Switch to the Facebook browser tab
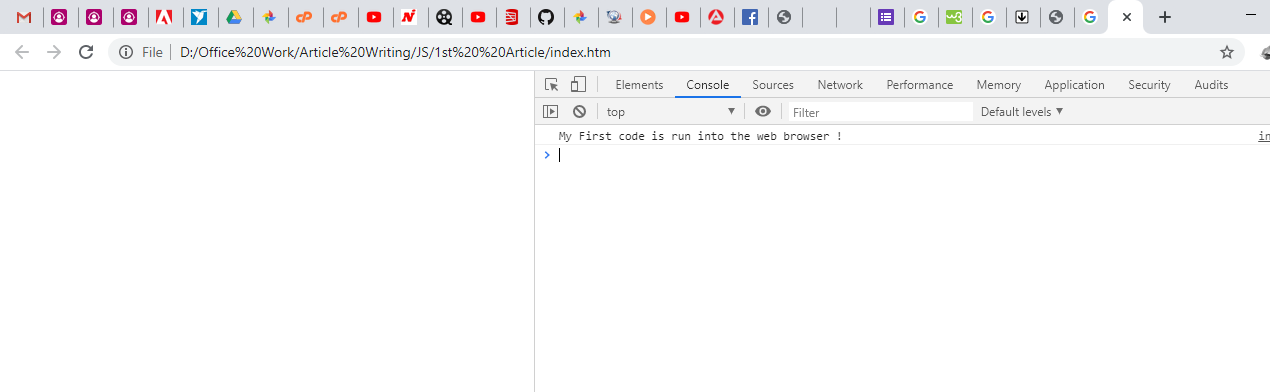Screen dimensions: 1270x392 point(749,17)
